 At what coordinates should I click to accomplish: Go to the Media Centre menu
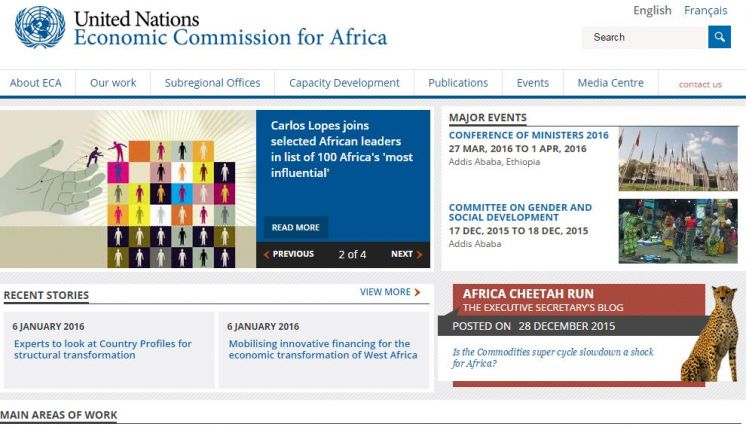[610, 83]
